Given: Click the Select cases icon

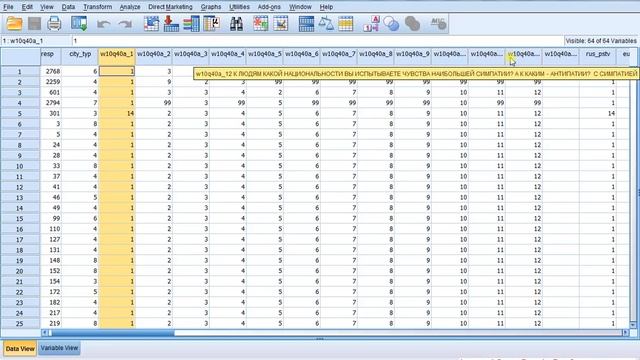Looking at the screenshot, I should pos(345,24).
